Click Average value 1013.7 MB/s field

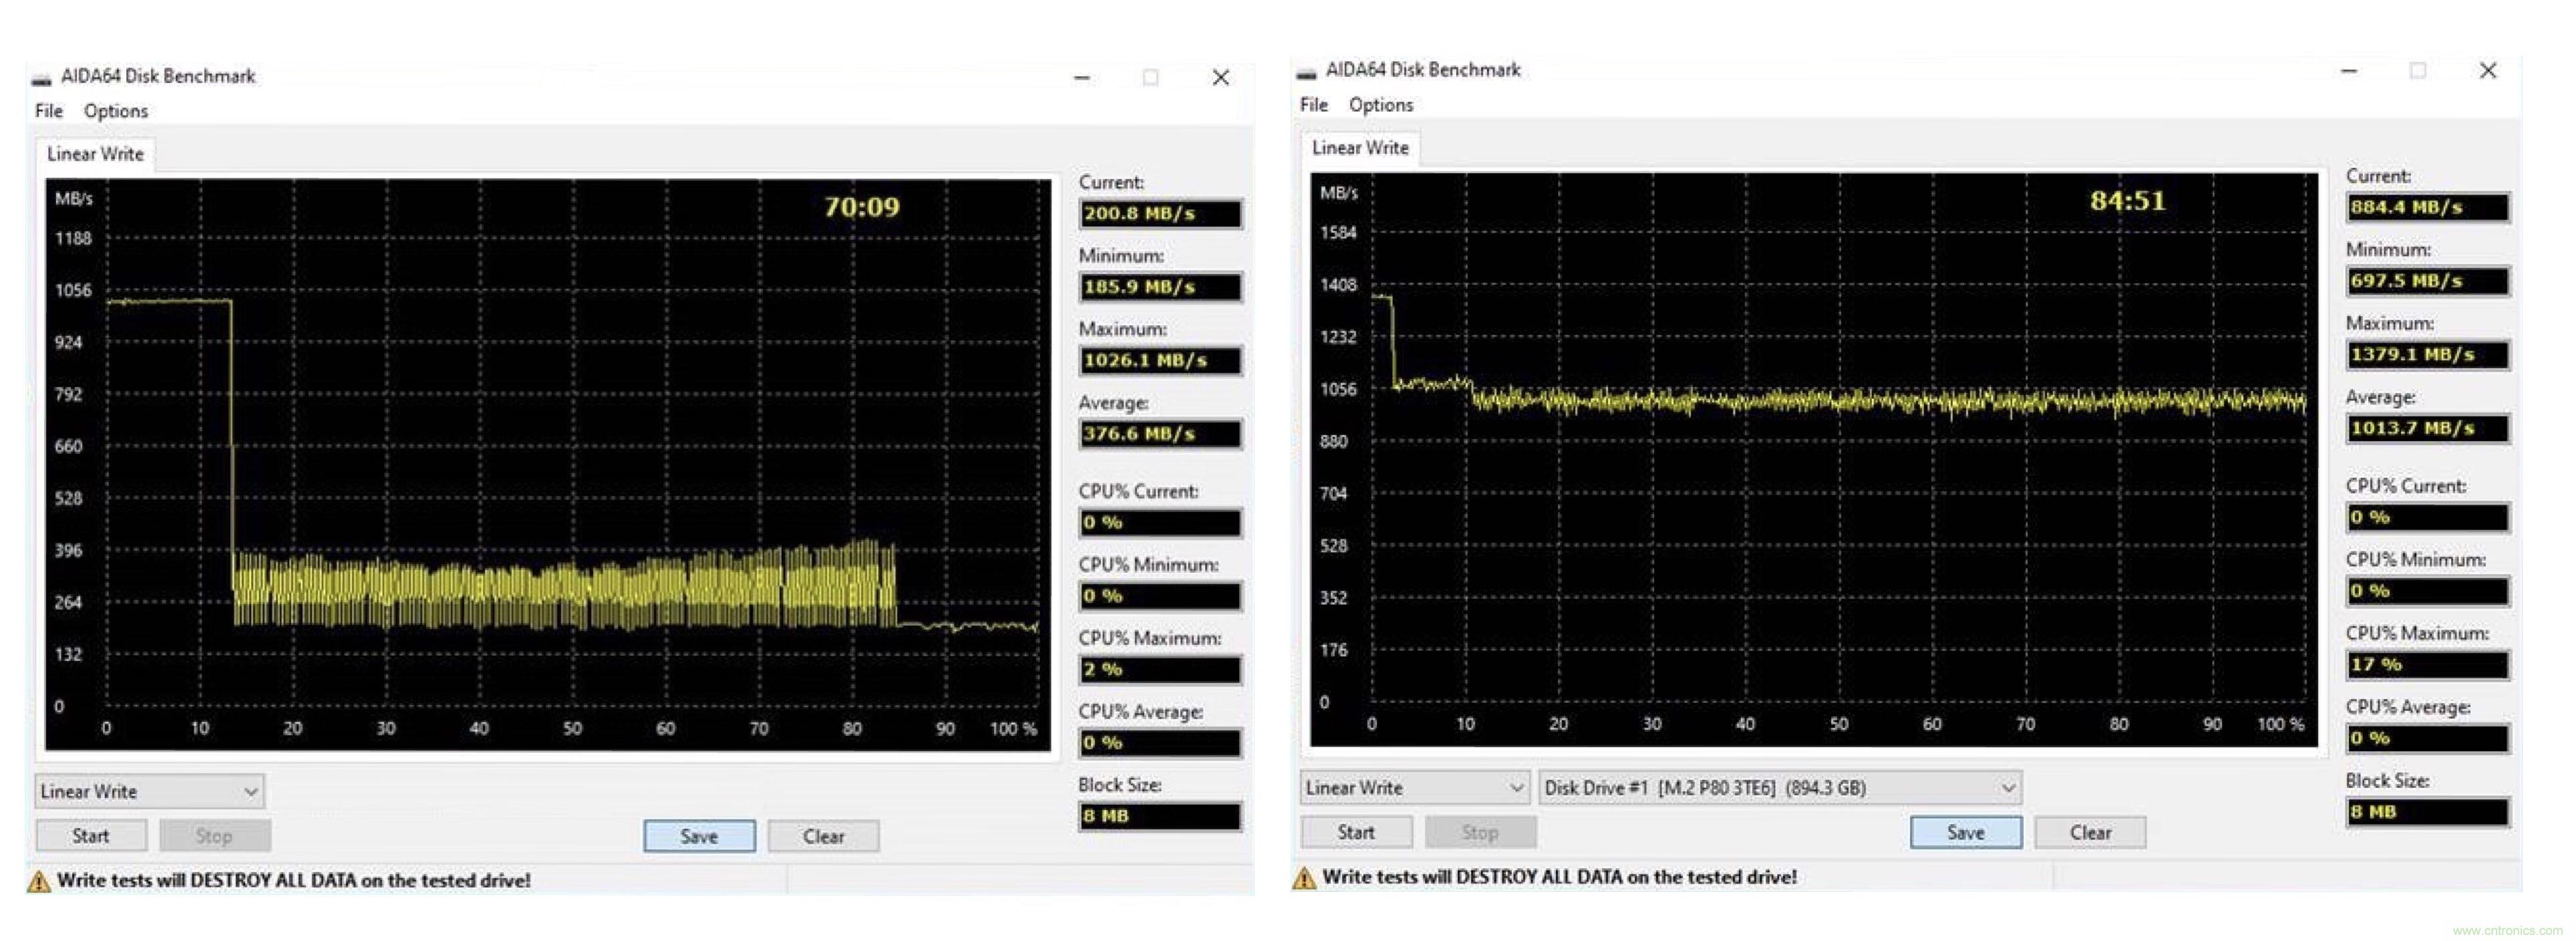click(x=2428, y=428)
